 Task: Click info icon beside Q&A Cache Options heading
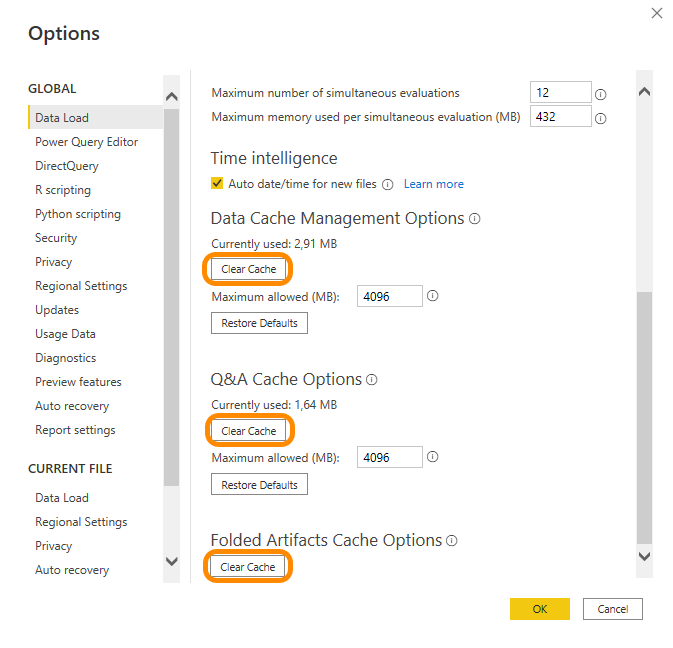click(372, 380)
